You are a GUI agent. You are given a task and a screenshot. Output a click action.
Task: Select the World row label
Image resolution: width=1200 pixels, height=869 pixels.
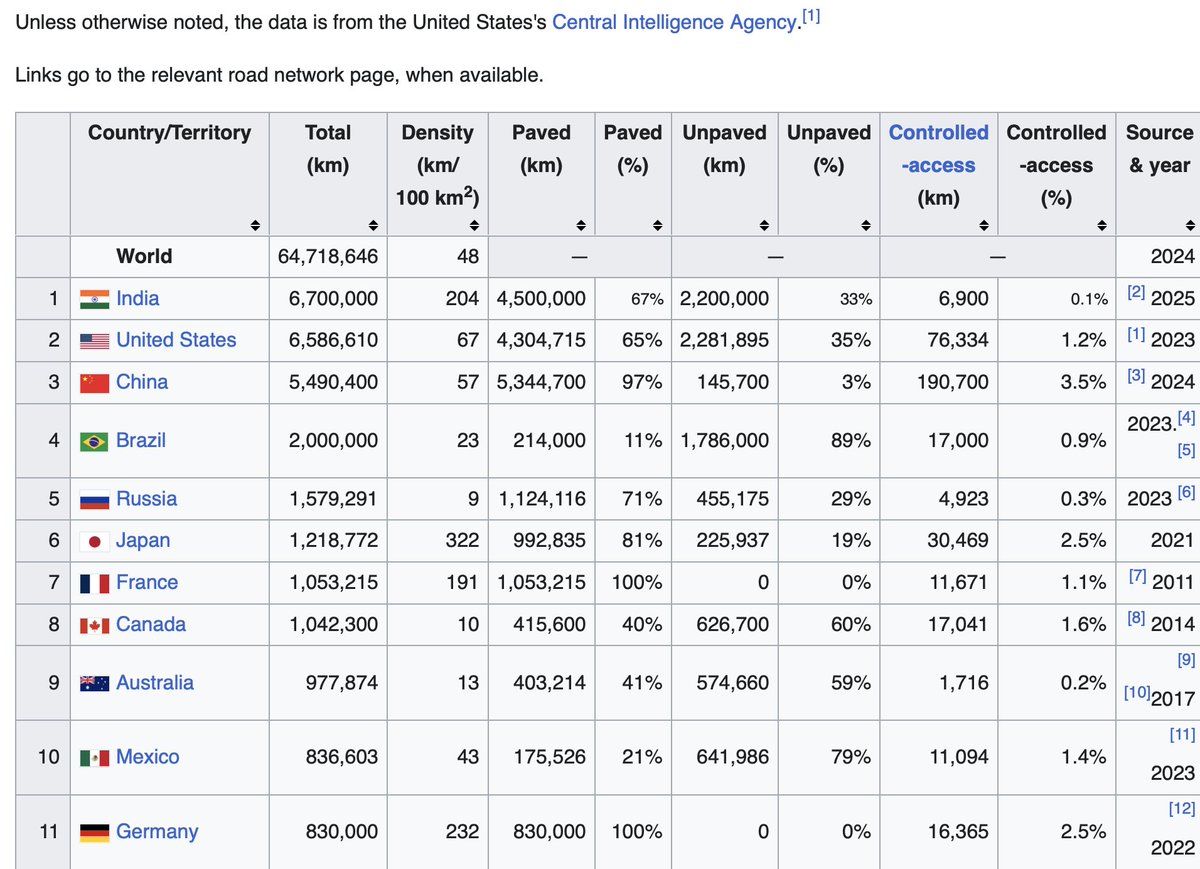coord(144,257)
